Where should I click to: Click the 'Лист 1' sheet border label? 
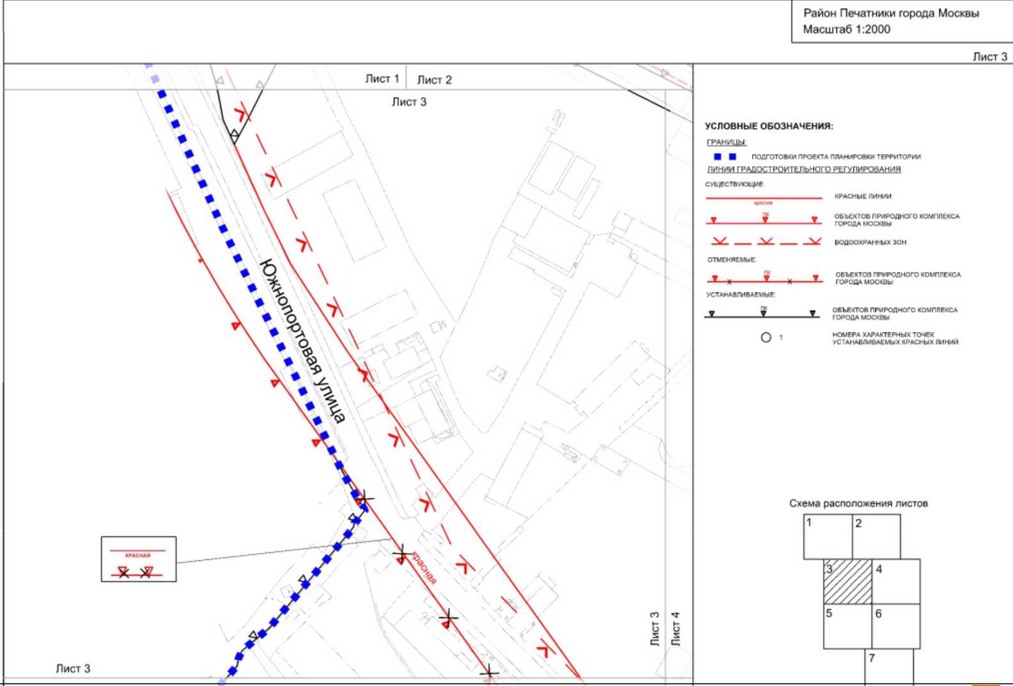[x=382, y=79]
